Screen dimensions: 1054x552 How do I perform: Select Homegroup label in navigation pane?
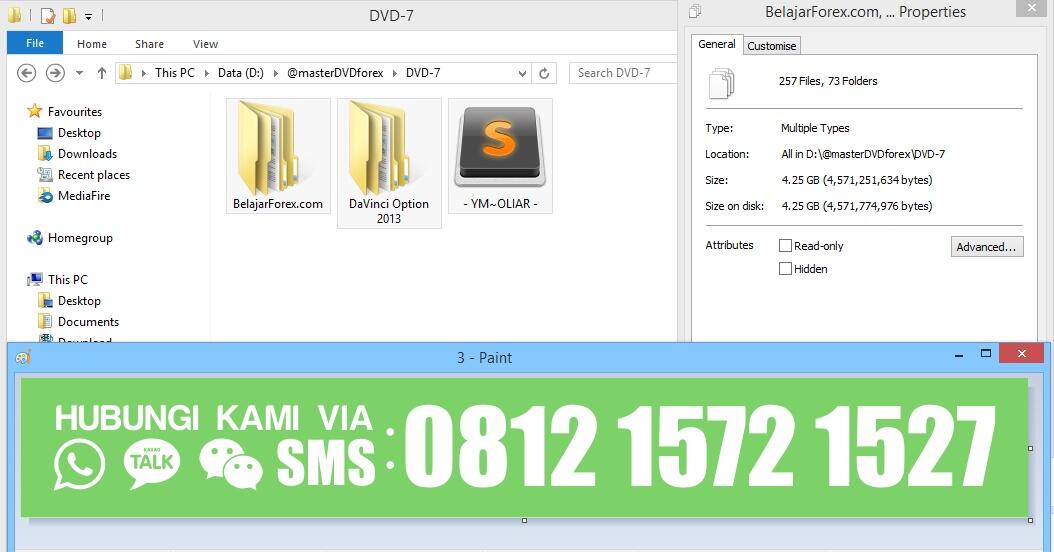tap(80, 238)
